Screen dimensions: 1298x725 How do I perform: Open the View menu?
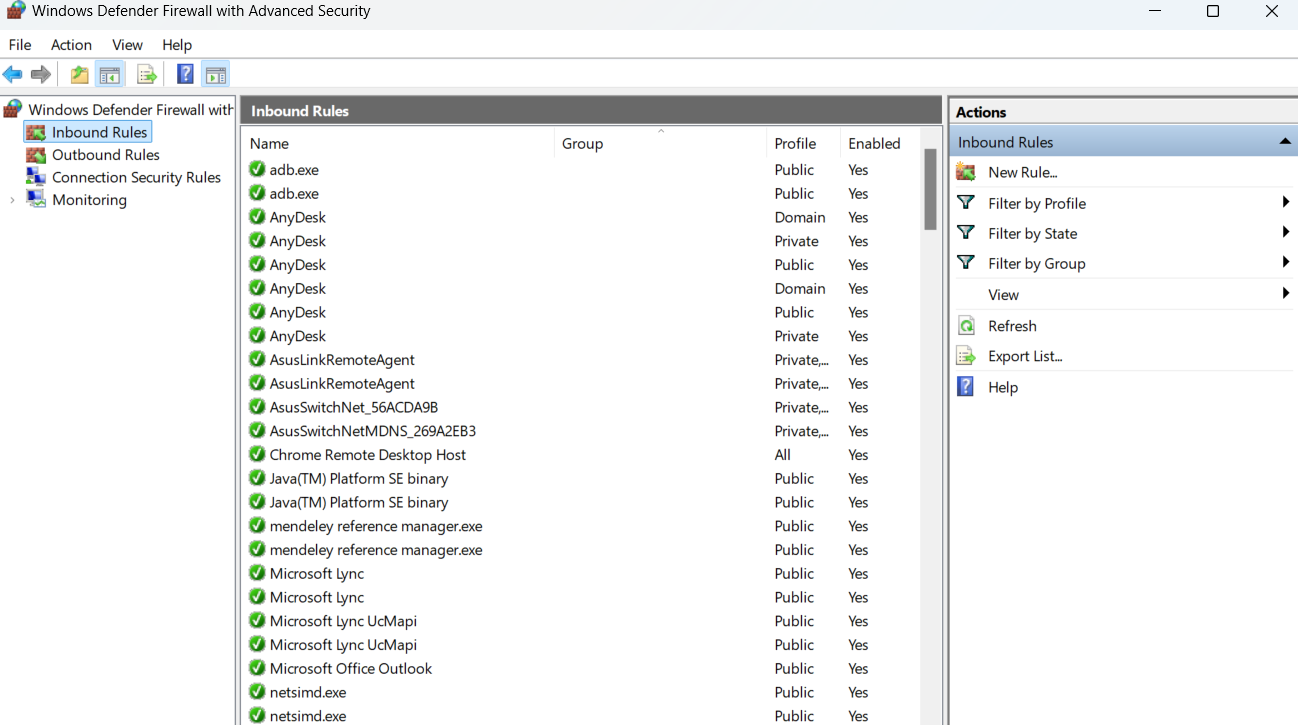[x=126, y=44]
